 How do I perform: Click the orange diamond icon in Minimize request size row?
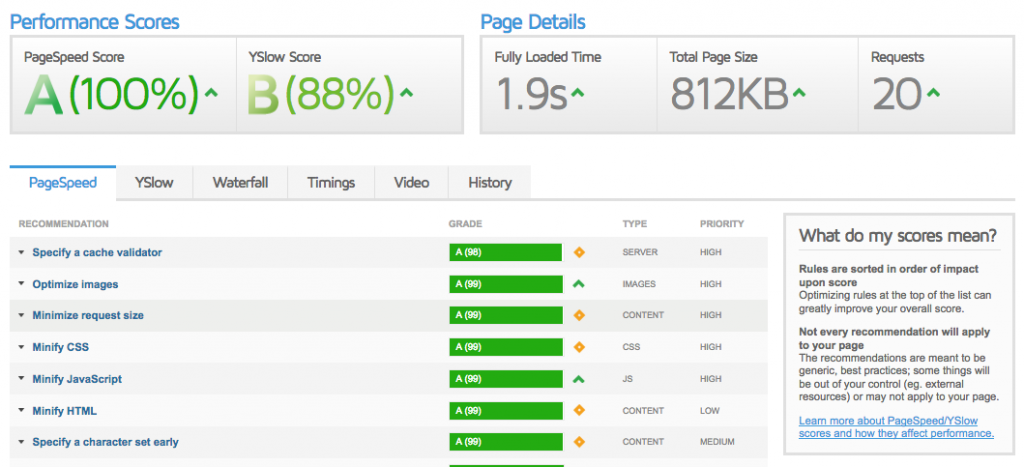579,316
